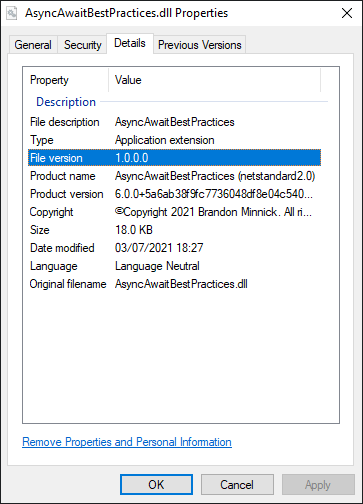Click the Description group heading
363x504 pixels.
tap(66, 102)
